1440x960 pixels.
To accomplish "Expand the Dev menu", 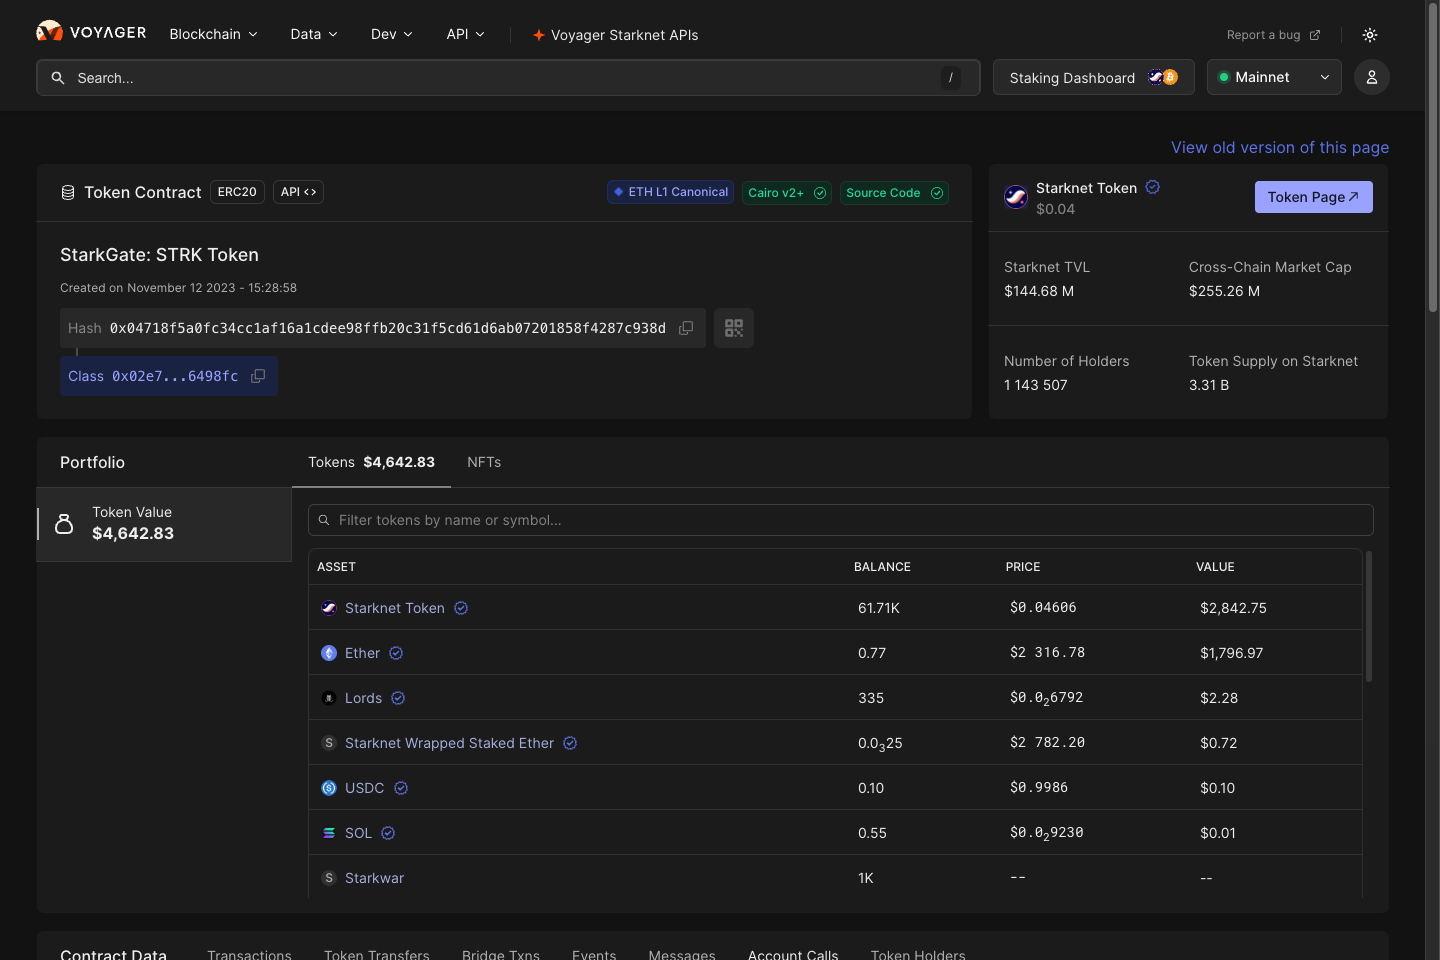I will (x=392, y=34).
